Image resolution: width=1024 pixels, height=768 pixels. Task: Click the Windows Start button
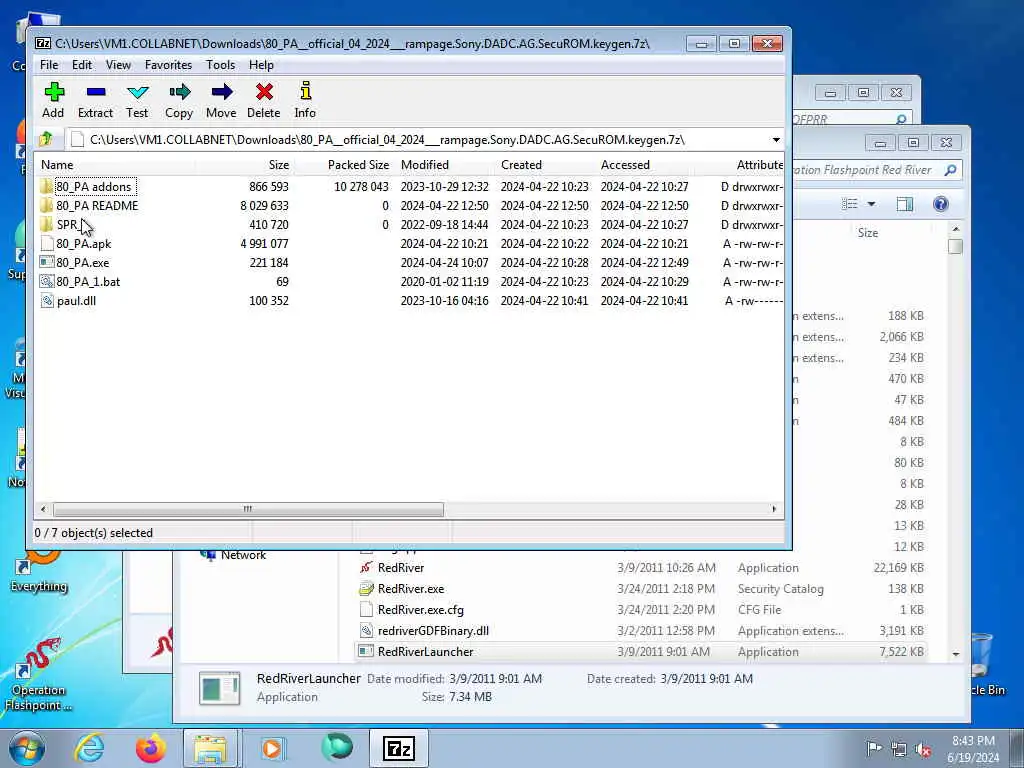(27, 748)
